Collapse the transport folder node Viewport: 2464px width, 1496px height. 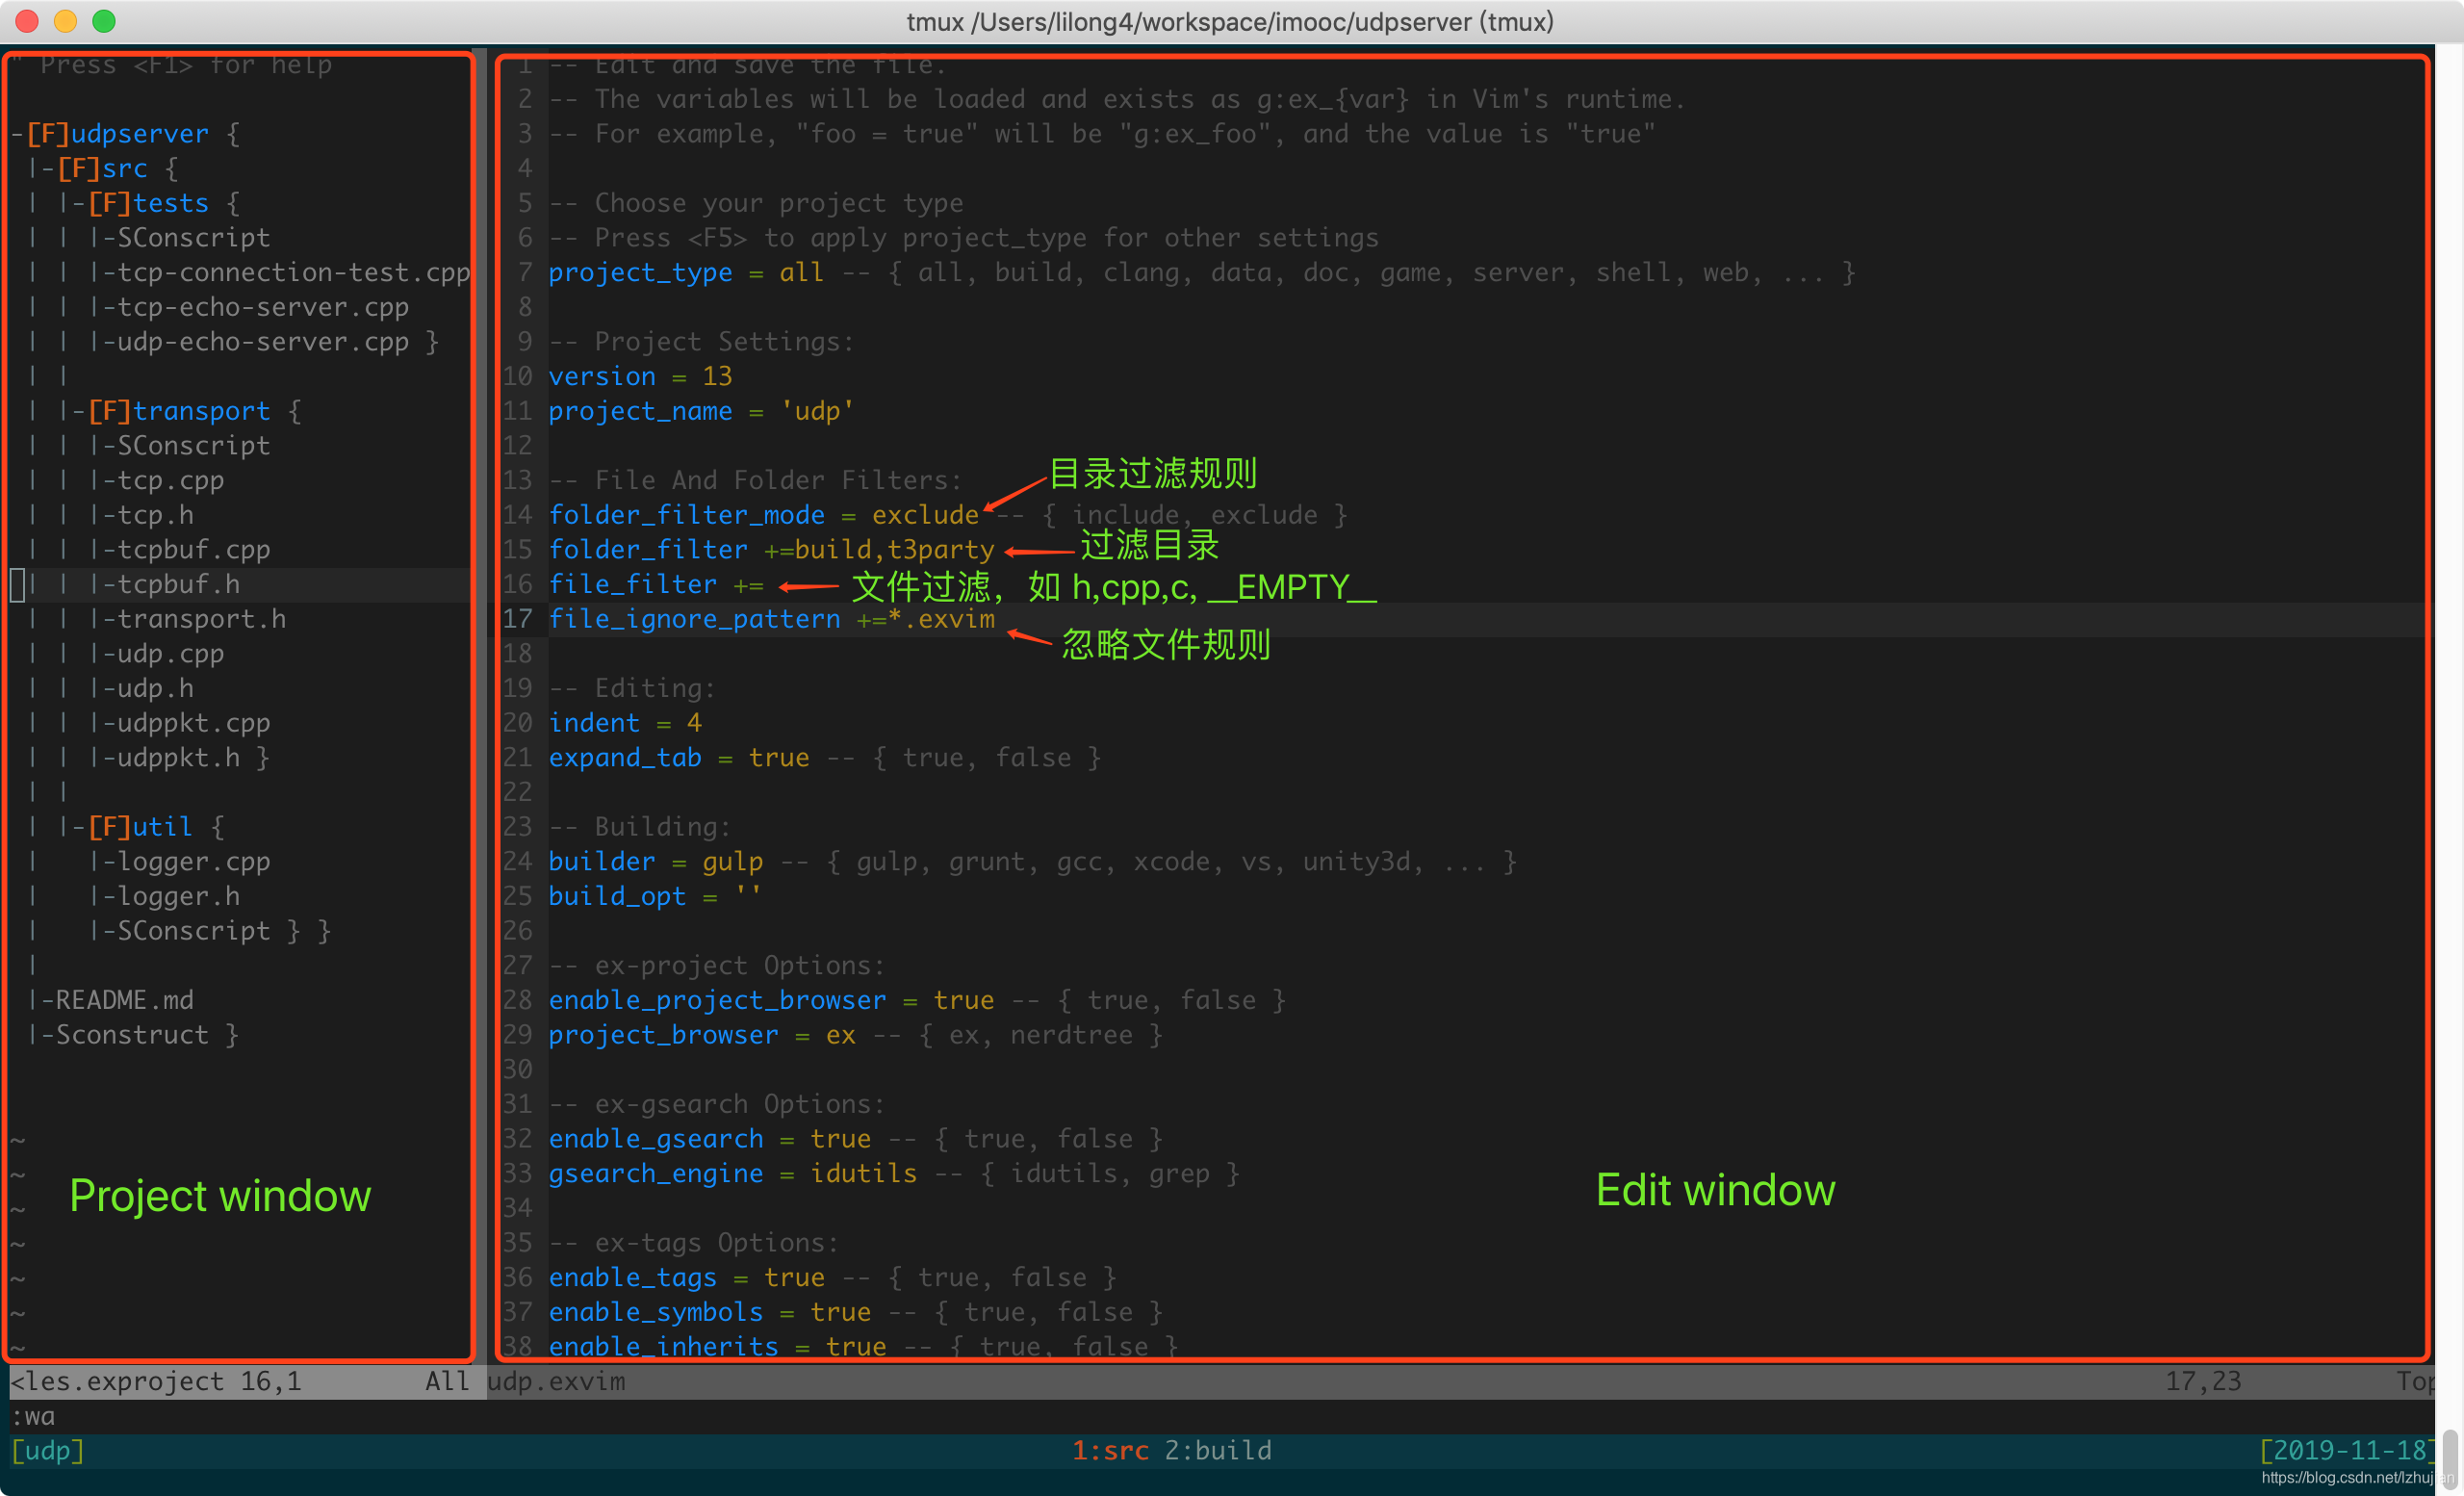tap(200, 411)
